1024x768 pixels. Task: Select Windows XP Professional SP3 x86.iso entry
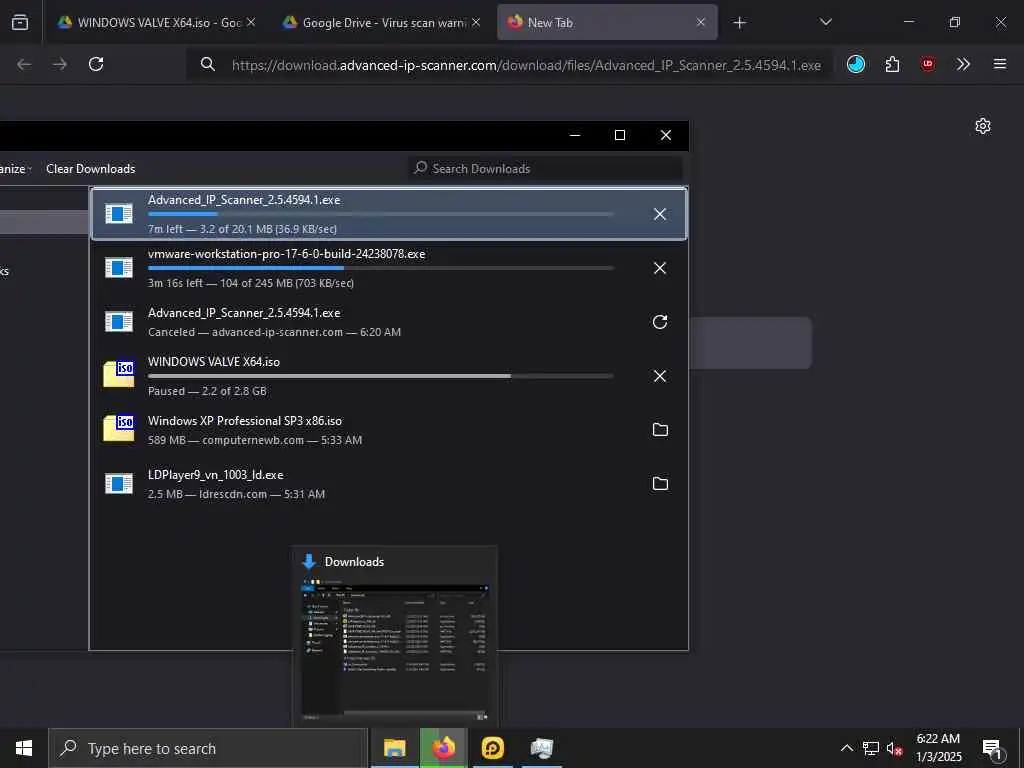pyautogui.click(x=389, y=430)
